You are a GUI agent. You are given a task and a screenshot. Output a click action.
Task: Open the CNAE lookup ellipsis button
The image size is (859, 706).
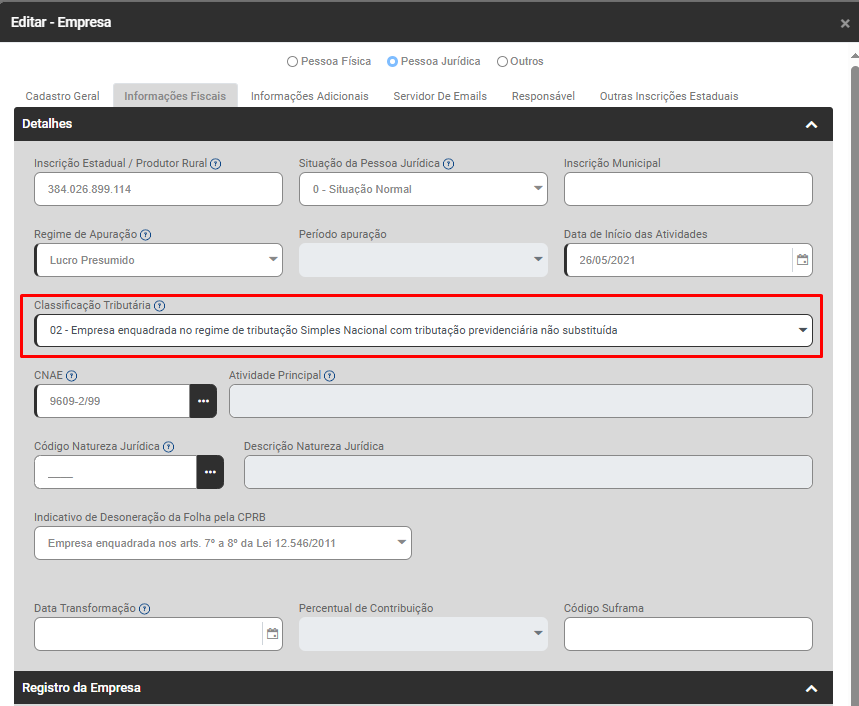tap(203, 401)
